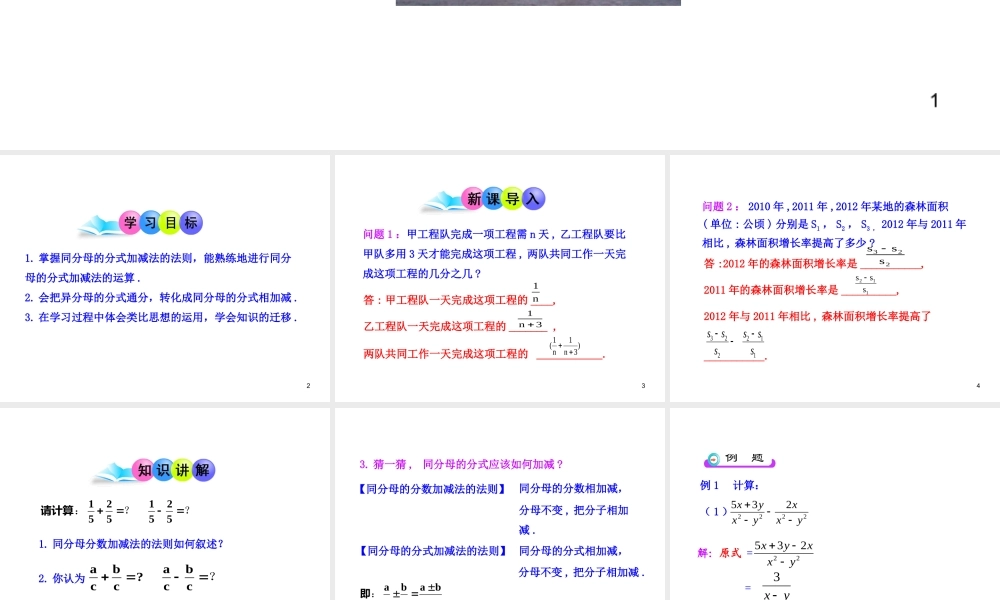Click the book icon next to 知识讲解

(109, 470)
